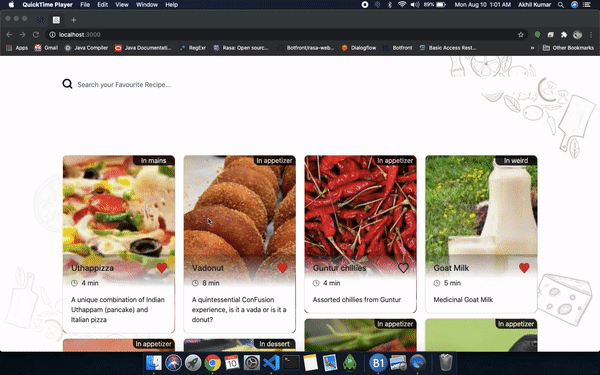
Task: Open Finder from the Dock
Action: [x=154, y=362]
